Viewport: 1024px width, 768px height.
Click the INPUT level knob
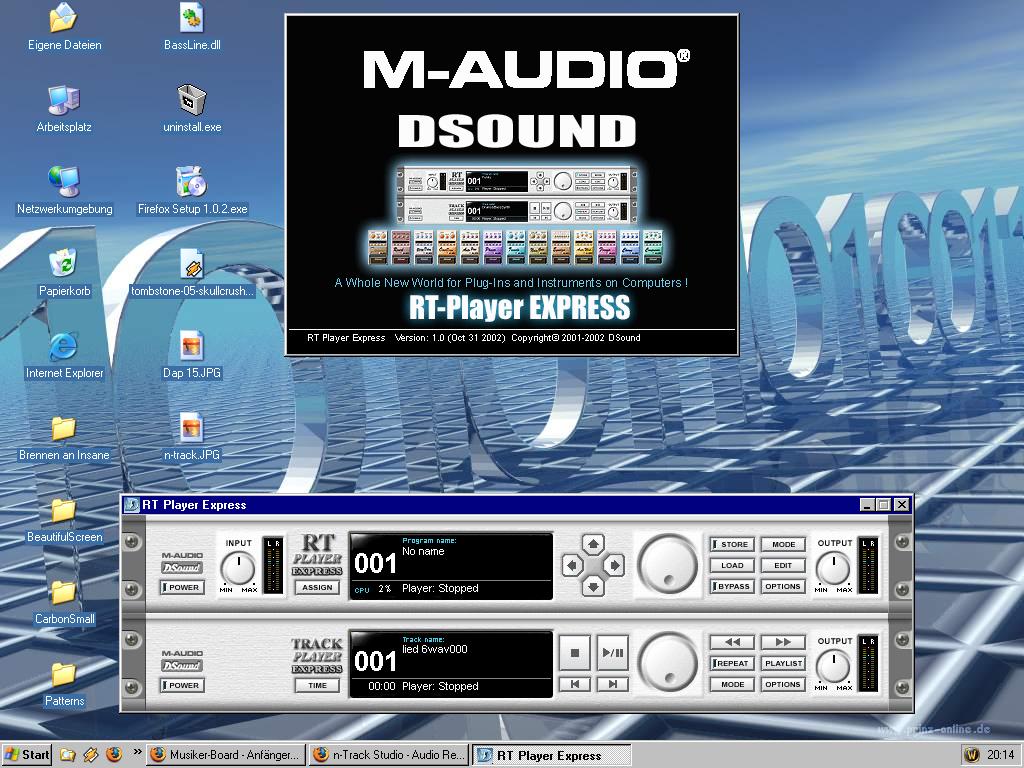[238, 568]
